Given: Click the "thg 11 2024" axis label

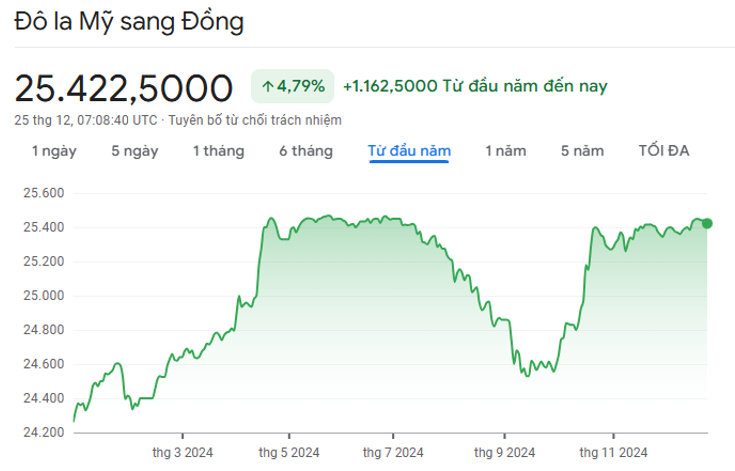Looking at the screenshot, I should (613, 453).
